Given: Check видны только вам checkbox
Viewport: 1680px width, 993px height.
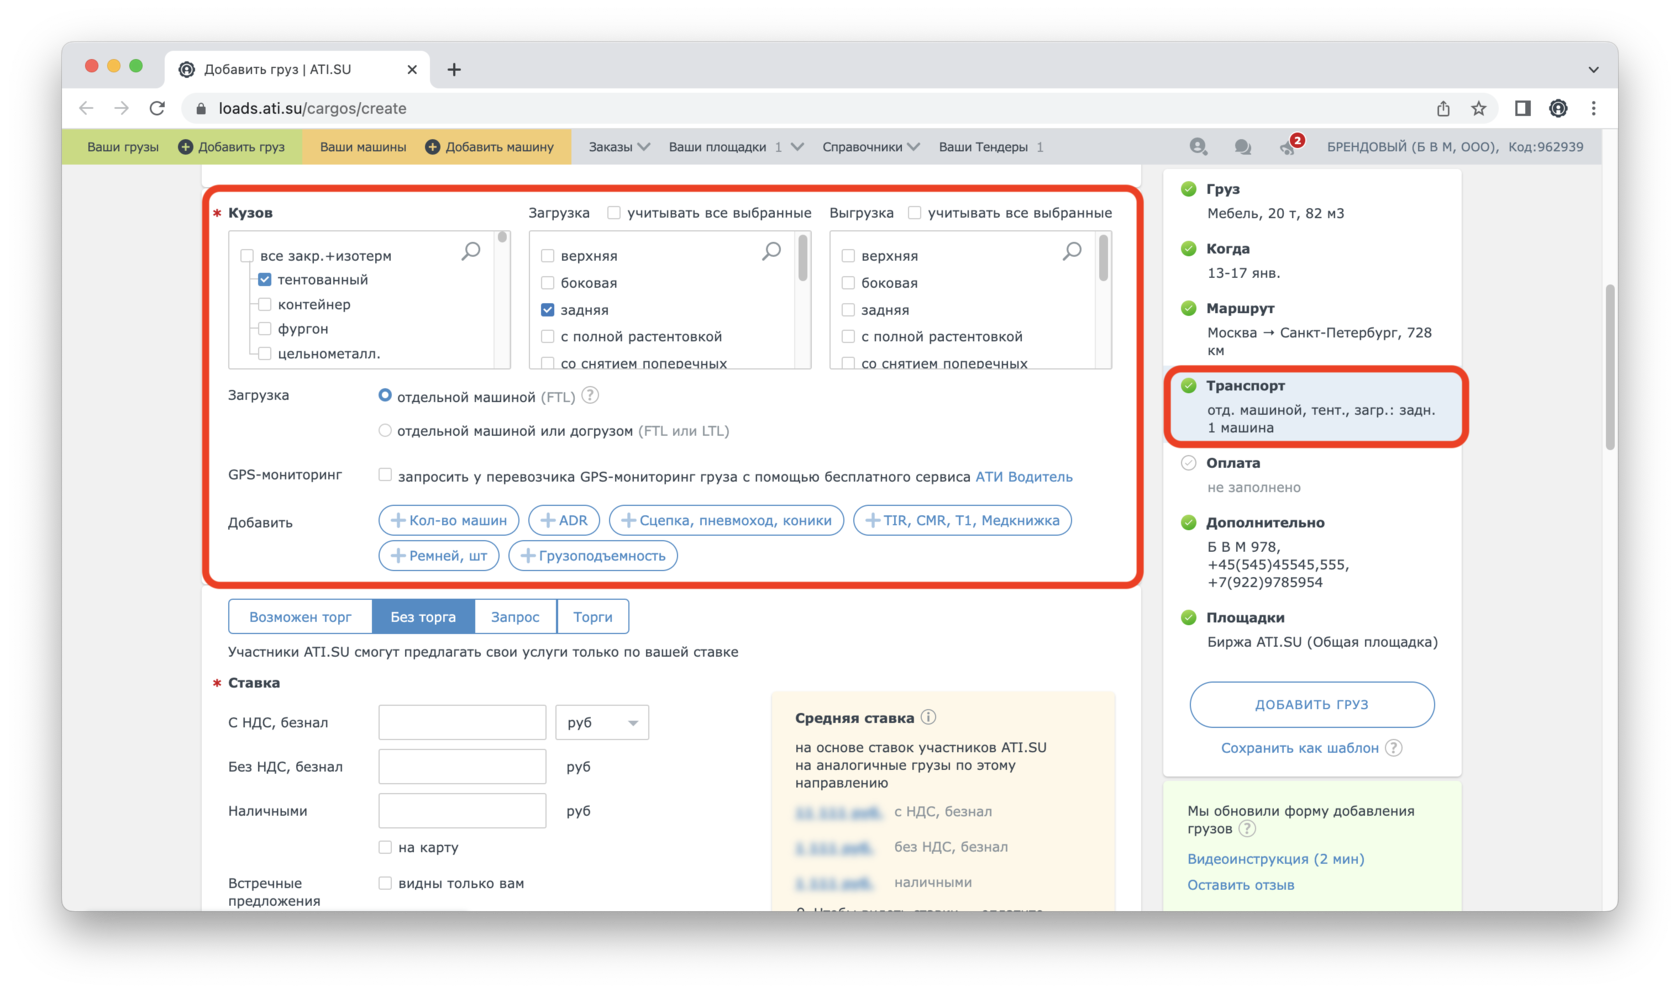Looking at the screenshot, I should click(x=385, y=883).
